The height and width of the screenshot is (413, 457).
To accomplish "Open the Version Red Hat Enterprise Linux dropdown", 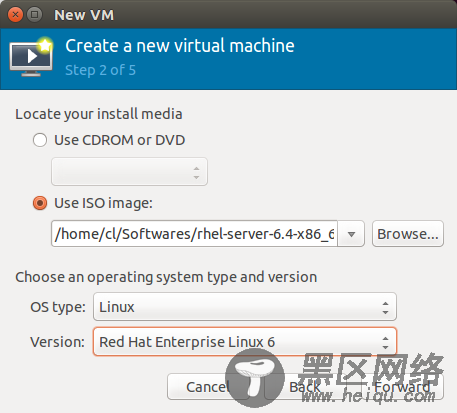I will pos(245,342).
